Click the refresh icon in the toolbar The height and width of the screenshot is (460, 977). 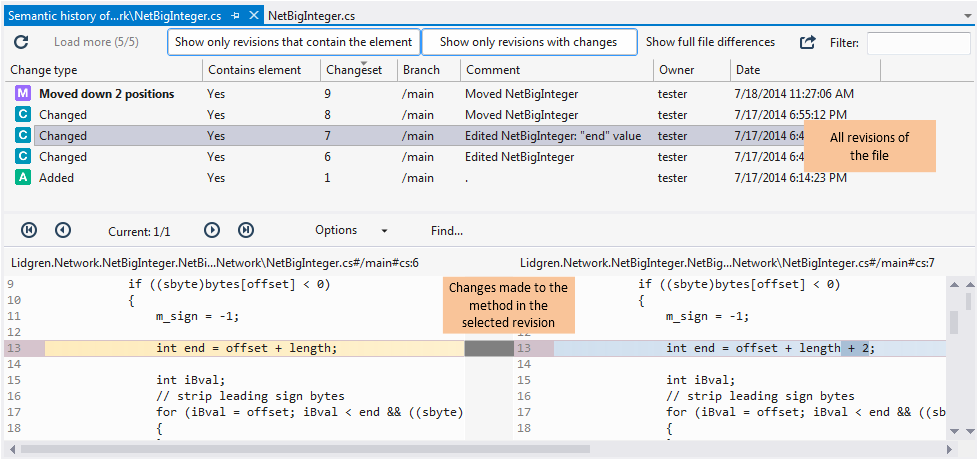coord(21,43)
